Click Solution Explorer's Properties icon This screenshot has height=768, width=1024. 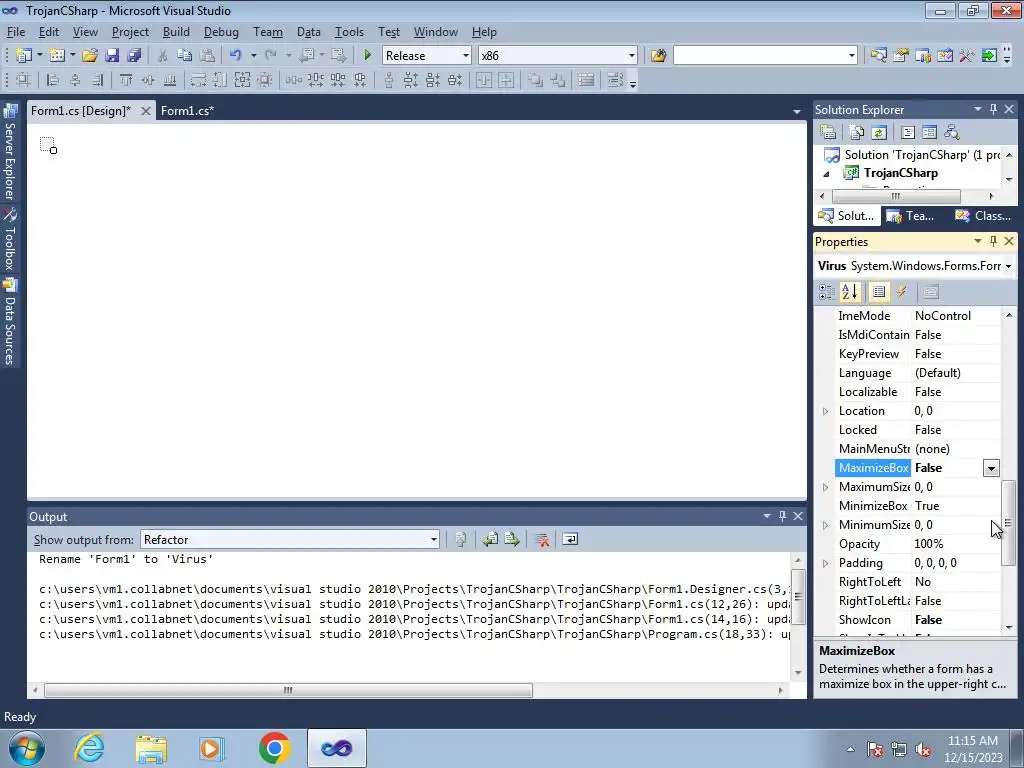(x=828, y=132)
